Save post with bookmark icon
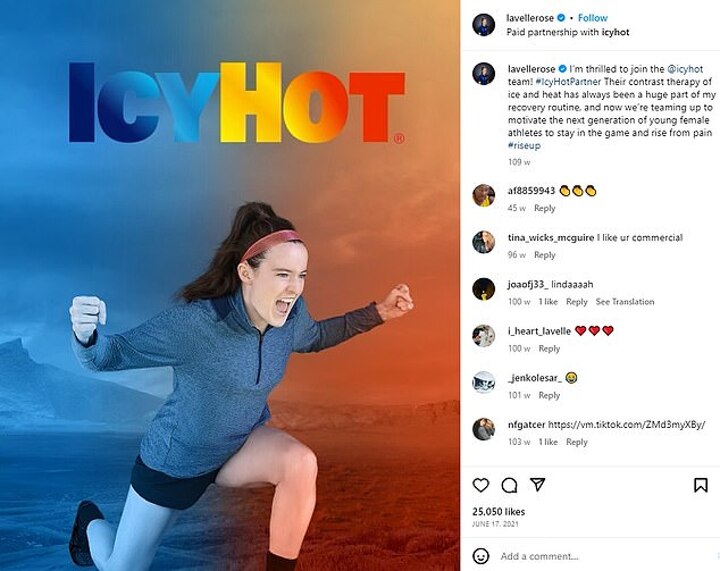The image size is (720, 571). 700,485
